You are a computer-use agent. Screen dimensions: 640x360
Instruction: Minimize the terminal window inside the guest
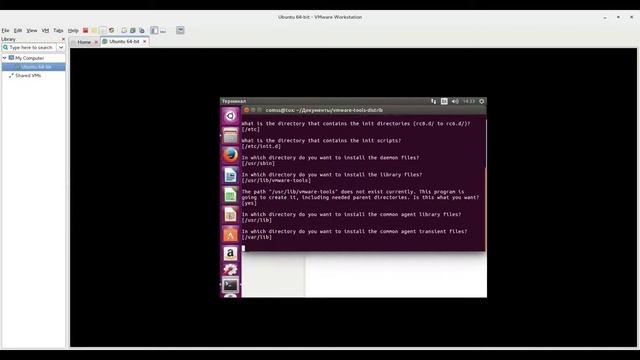click(x=253, y=110)
